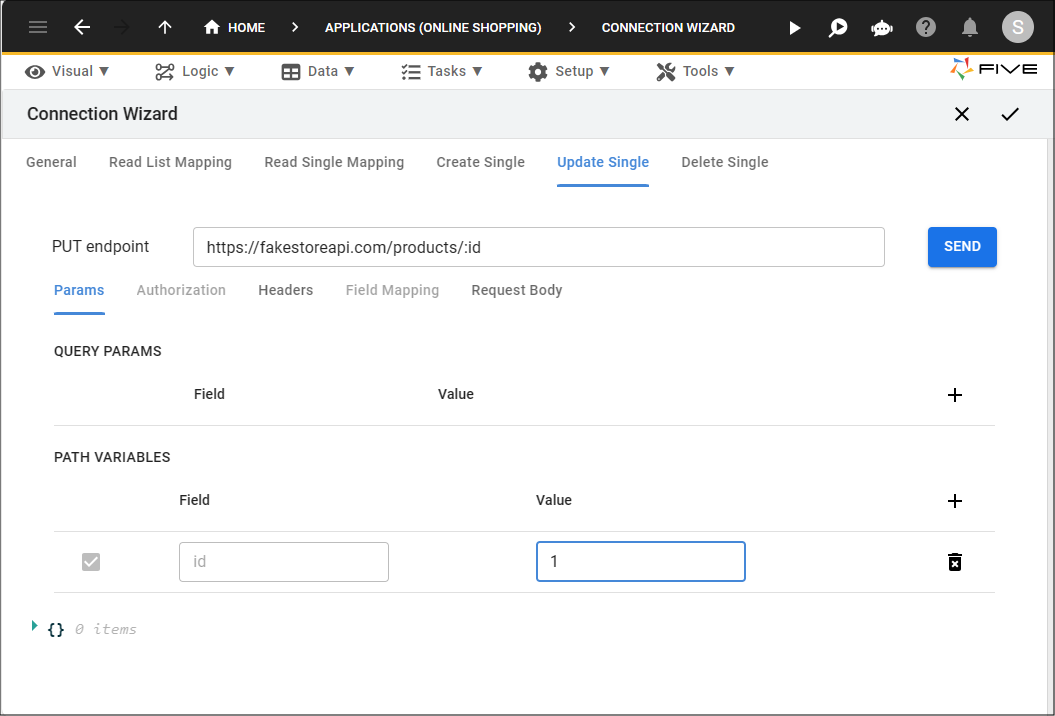The image size is (1055, 716).
Task: Switch to the General tab
Action: (51, 162)
